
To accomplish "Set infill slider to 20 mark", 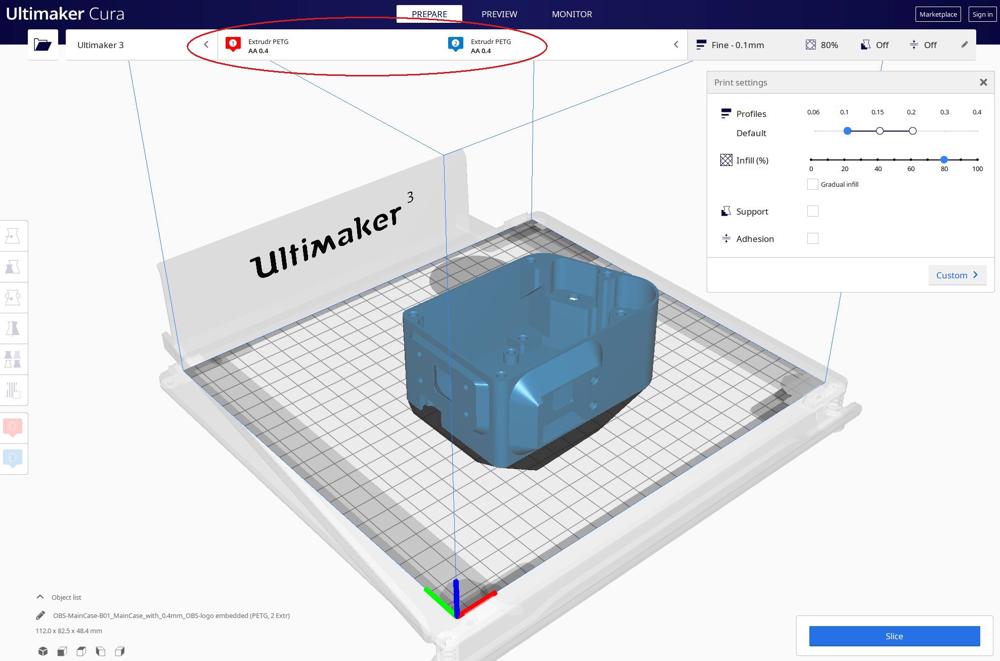I will tap(844, 160).
